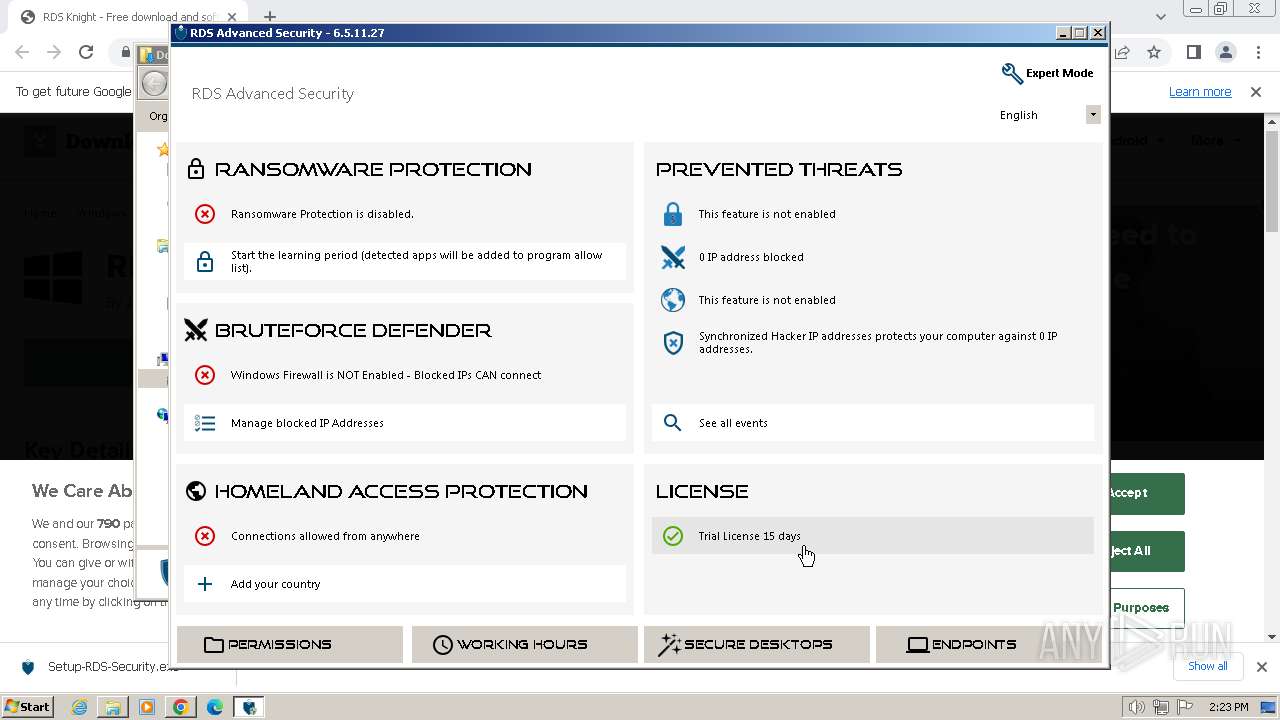Viewport: 1280px width, 720px height.
Task: Click the blue padlock in Prevented Threats
Action: coord(673,214)
